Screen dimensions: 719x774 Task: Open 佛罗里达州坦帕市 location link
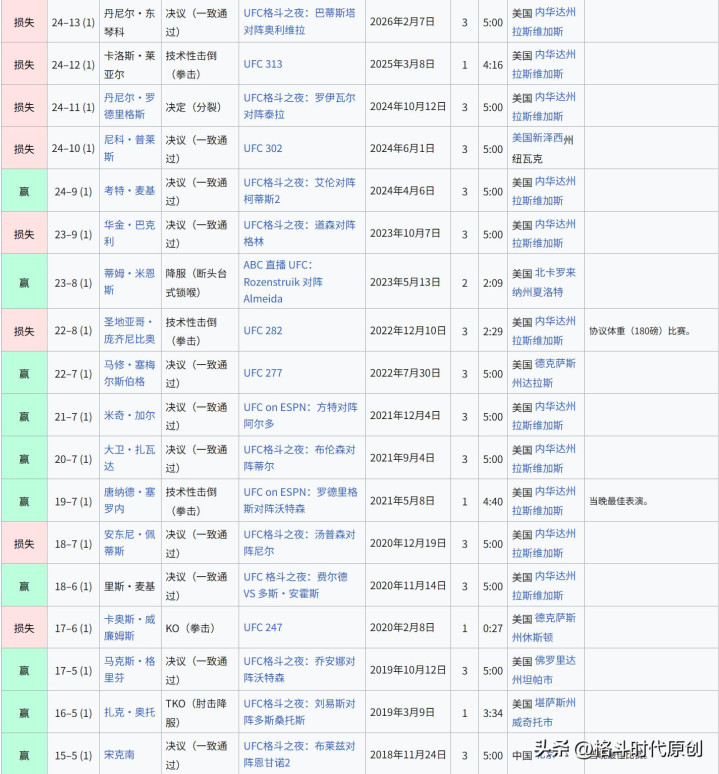point(544,670)
